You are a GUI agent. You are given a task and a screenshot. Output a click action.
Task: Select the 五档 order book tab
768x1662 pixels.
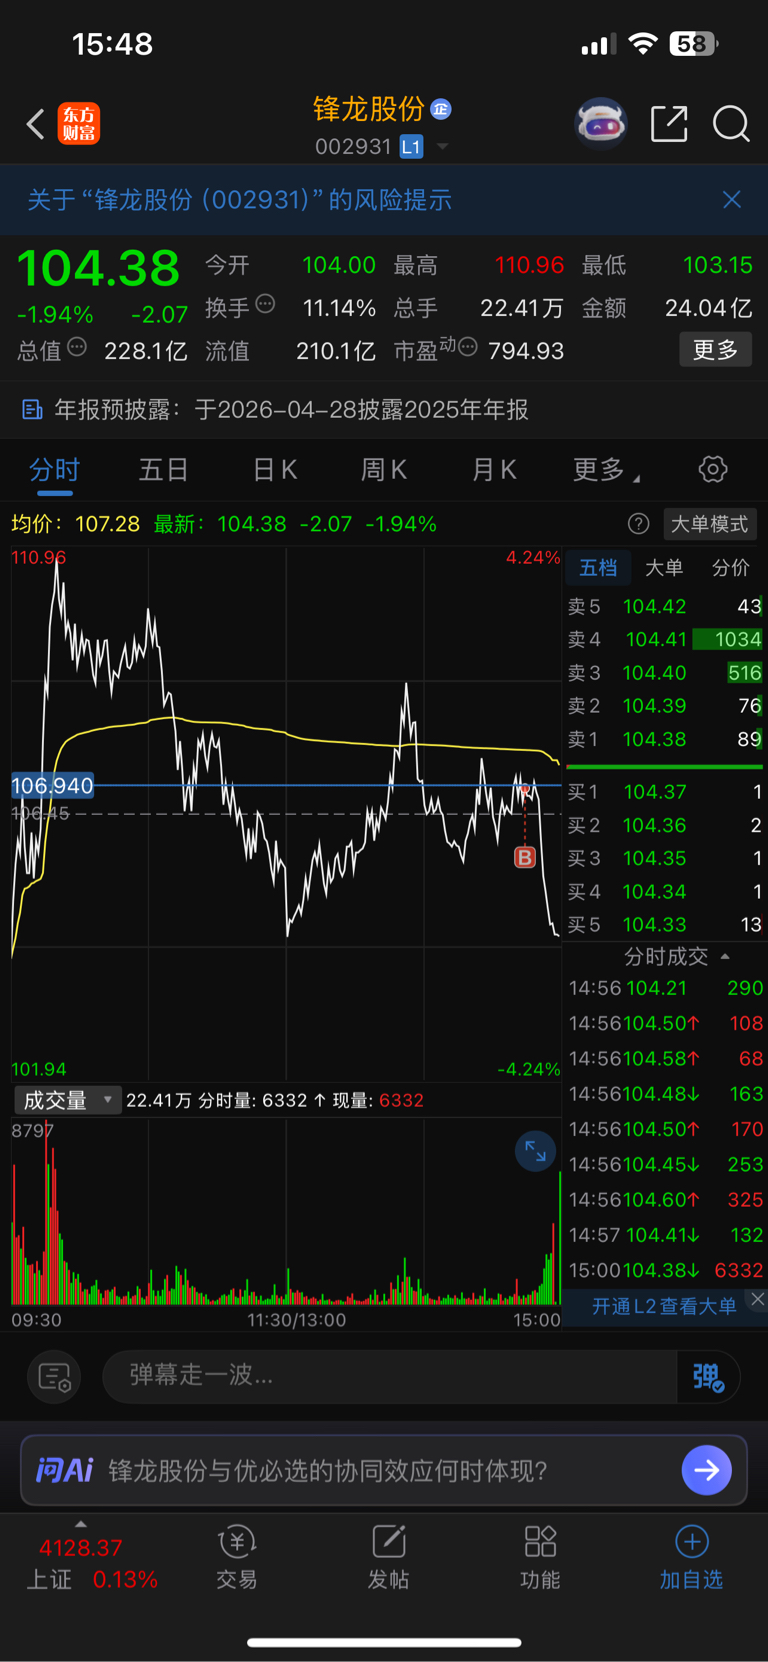click(x=599, y=568)
